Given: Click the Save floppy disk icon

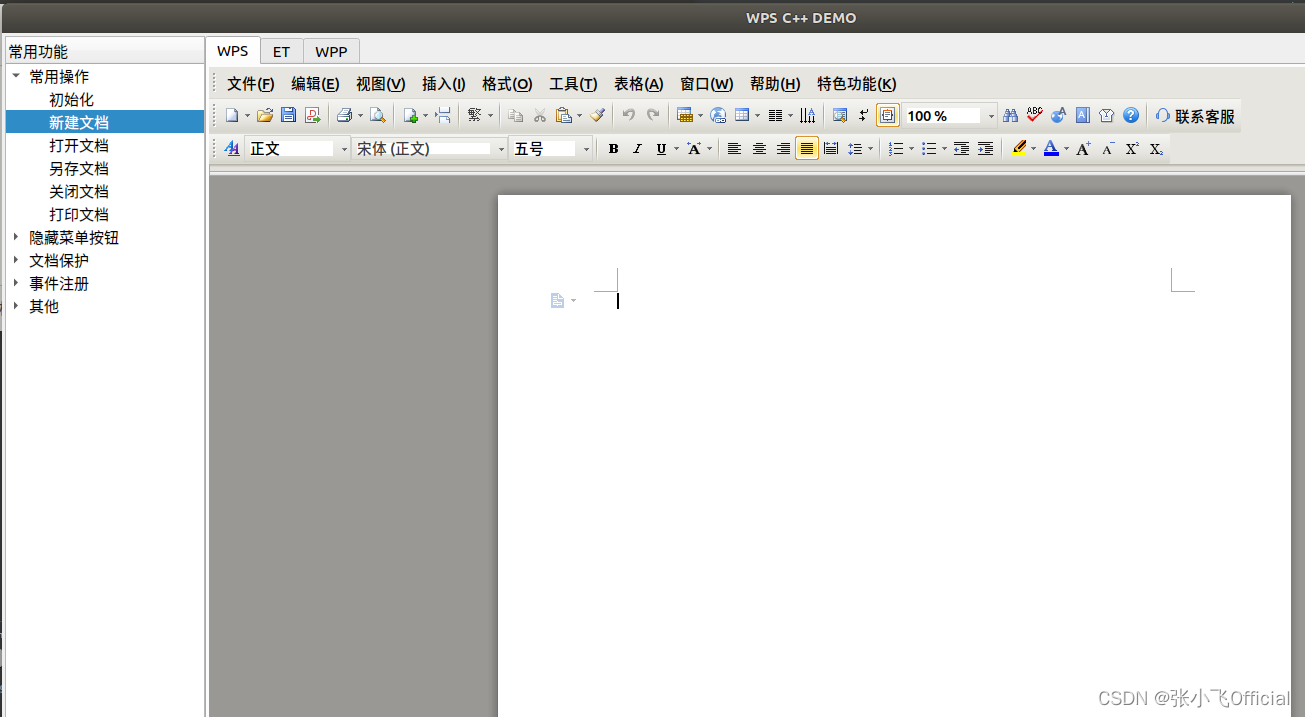Looking at the screenshot, I should (288, 115).
